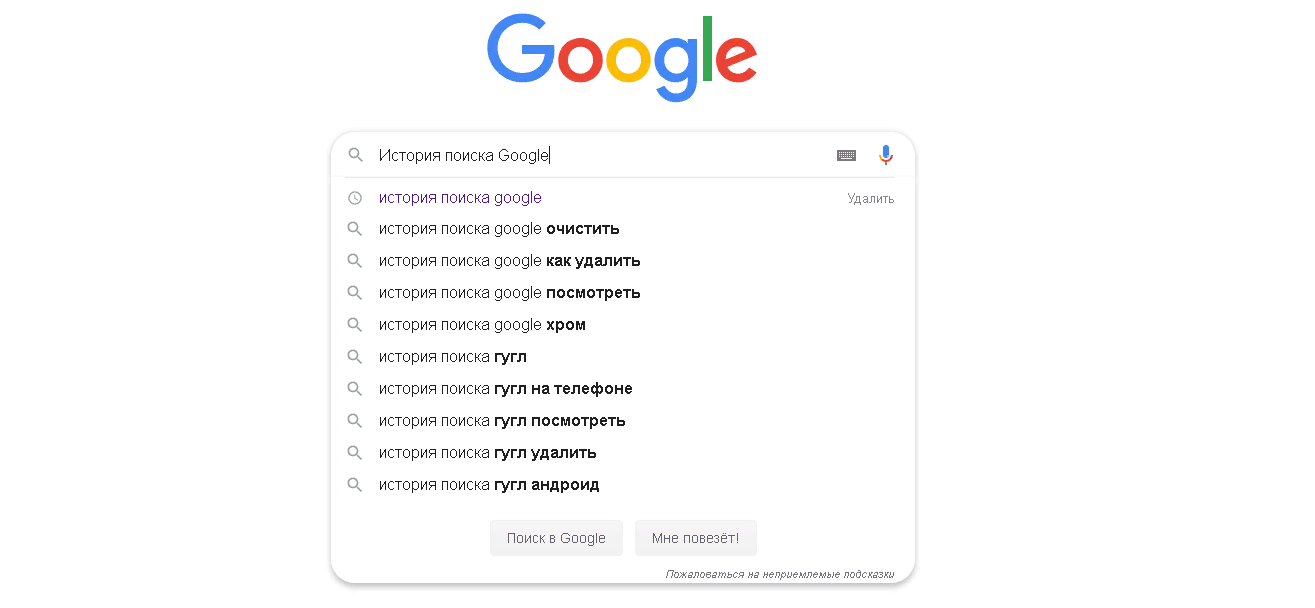The image size is (1315, 608).
Task: Pick suggestion 'история поиска гугл удалить'
Action: 487,453
